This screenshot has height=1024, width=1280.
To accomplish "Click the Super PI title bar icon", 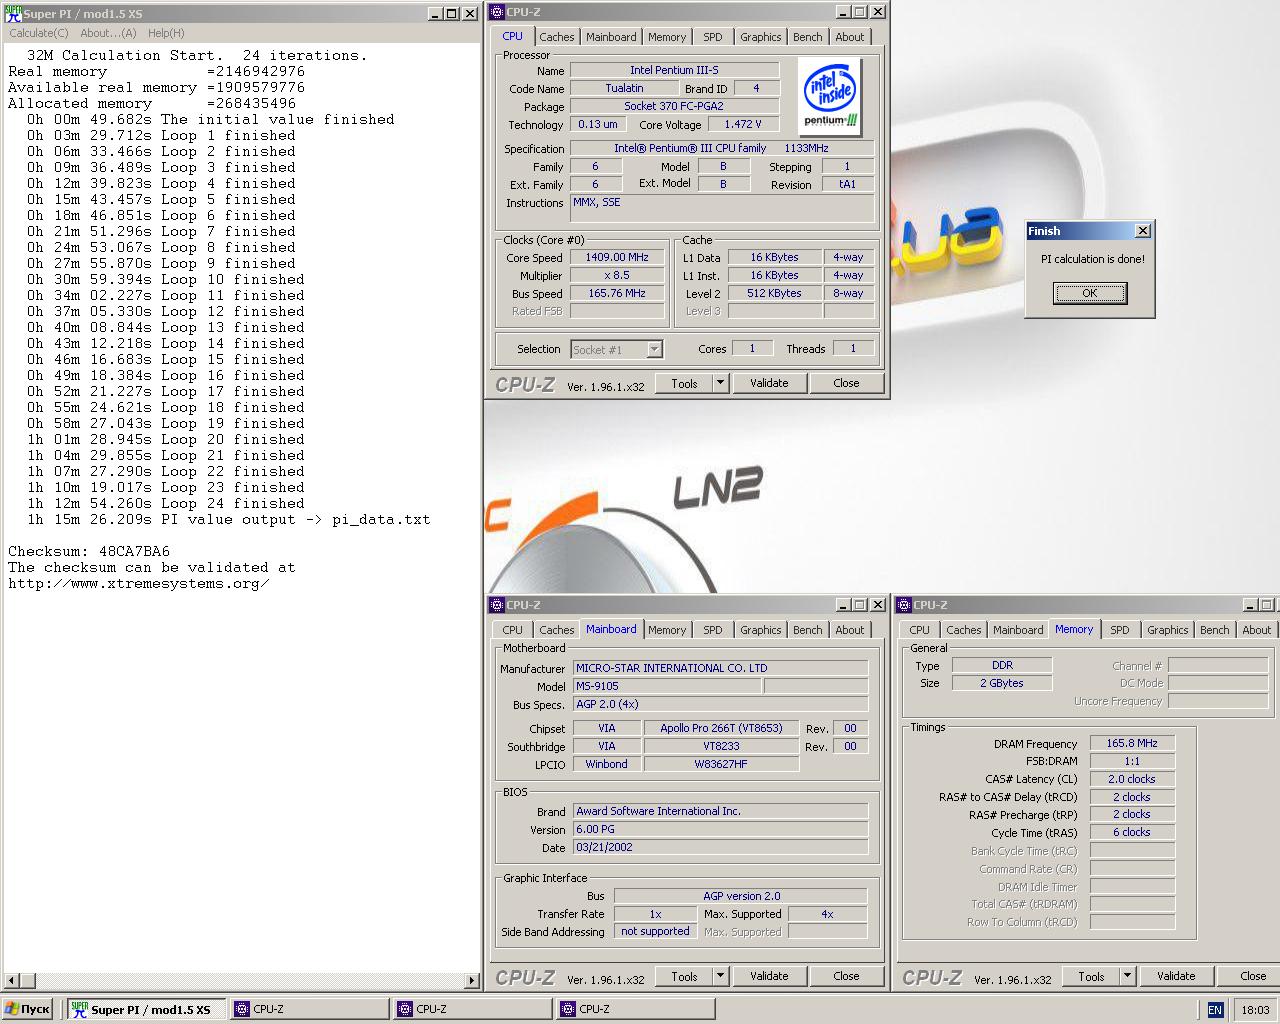I will (13, 14).
